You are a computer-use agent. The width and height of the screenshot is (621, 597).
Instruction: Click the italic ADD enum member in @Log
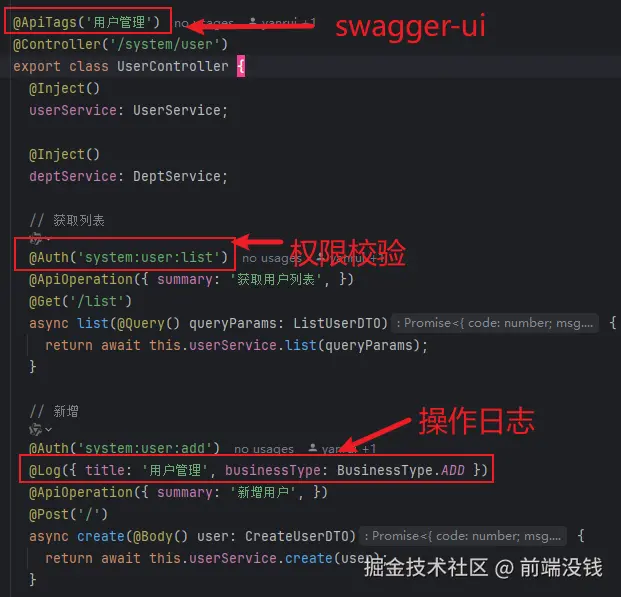pyautogui.click(x=453, y=470)
